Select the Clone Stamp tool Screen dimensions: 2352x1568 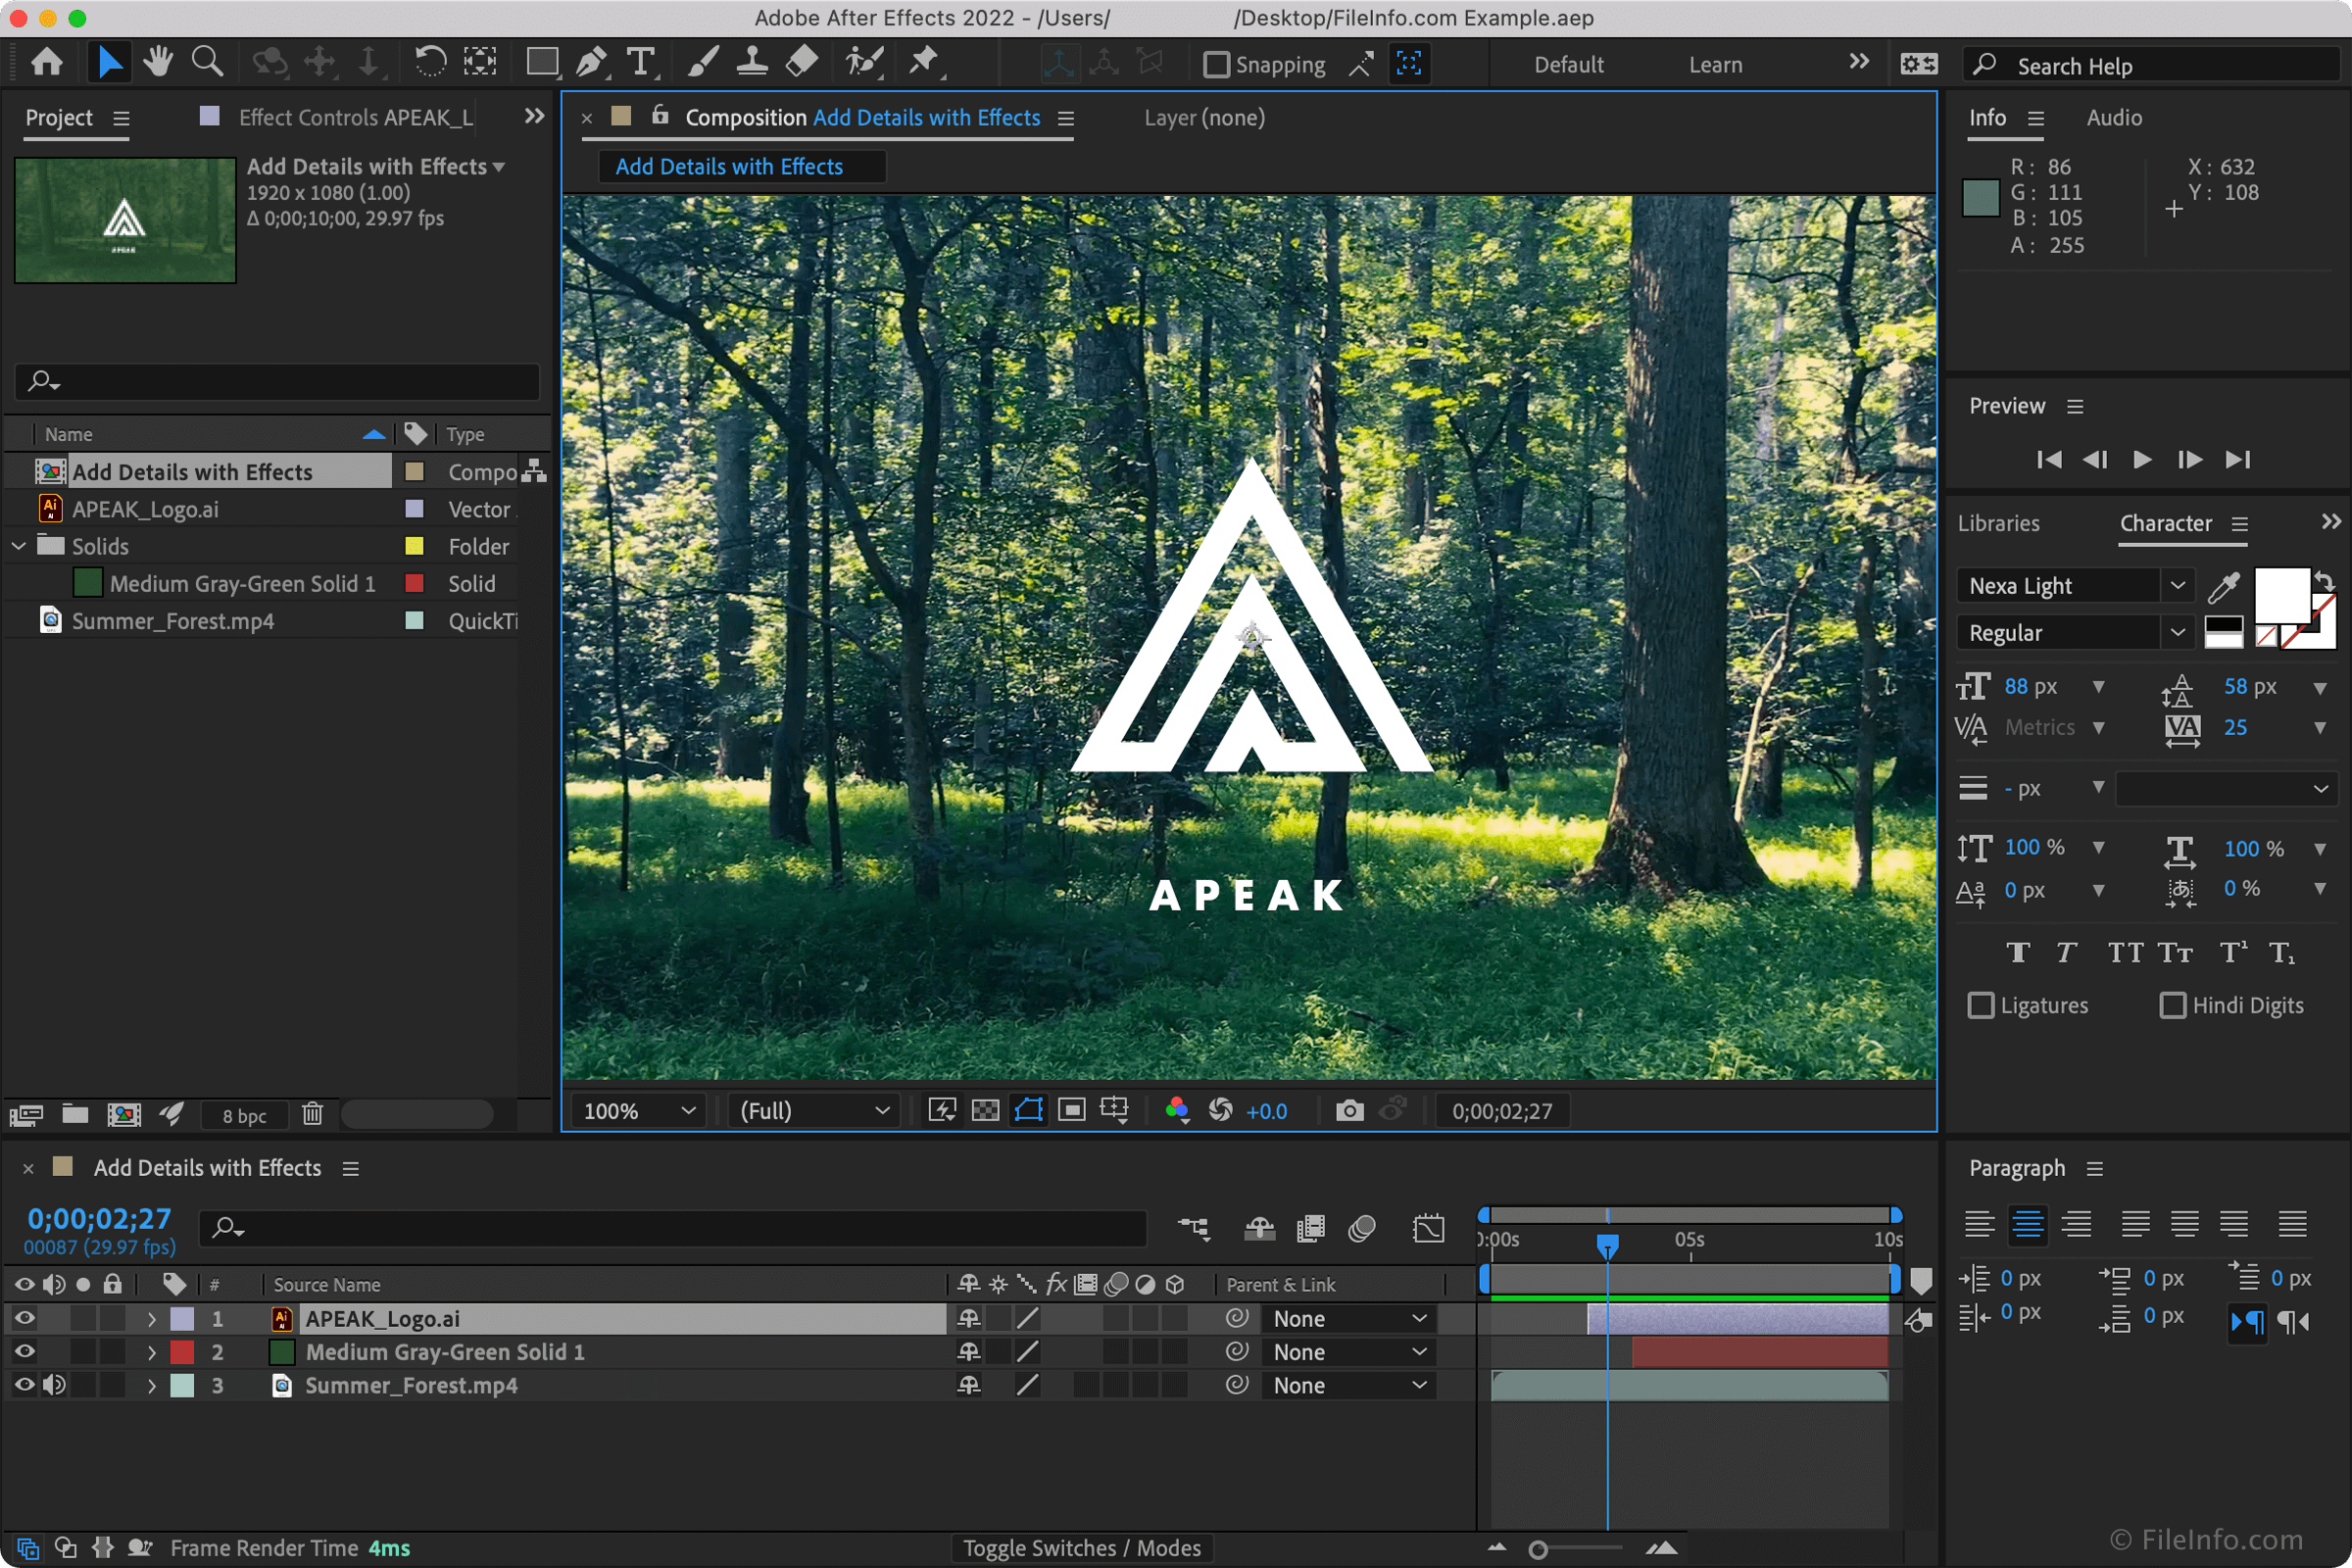(752, 63)
